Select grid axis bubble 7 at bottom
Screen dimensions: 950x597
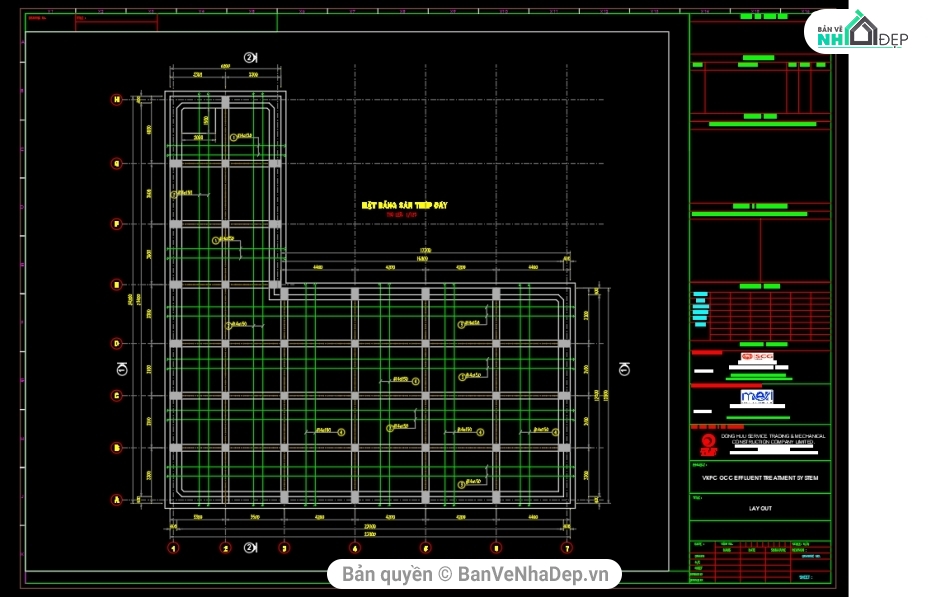567,548
